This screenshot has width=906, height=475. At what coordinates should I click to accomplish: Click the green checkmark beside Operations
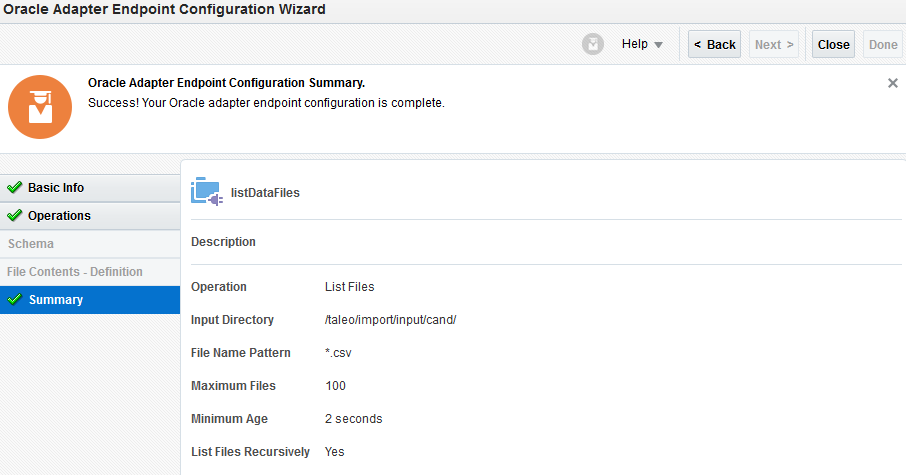[14, 216]
